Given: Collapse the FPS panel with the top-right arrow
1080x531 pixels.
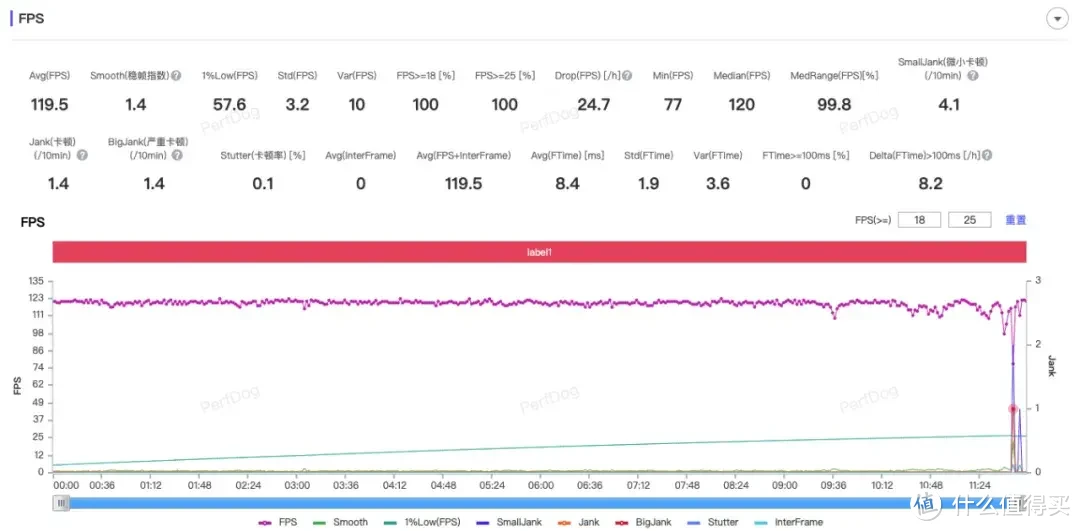Looking at the screenshot, I should coord(1054,19).
